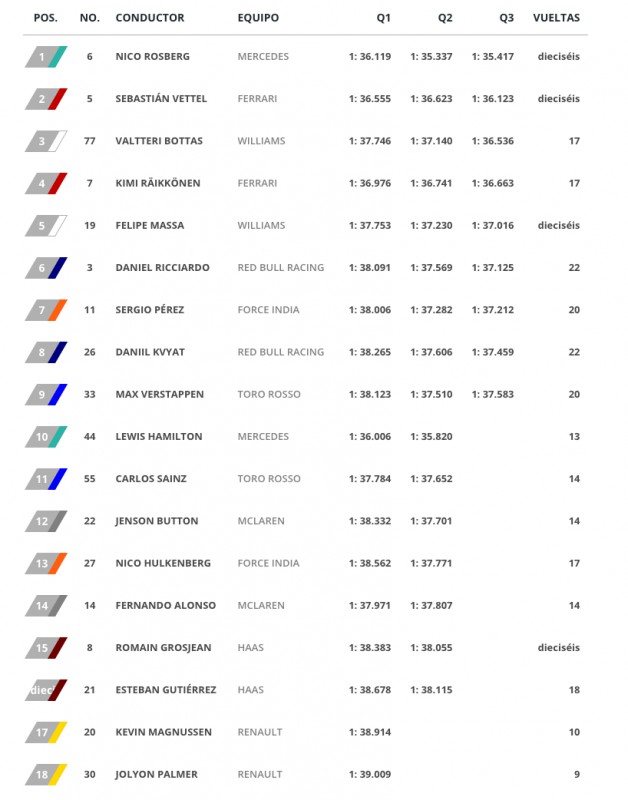Click position 2 badge beside Sebastián Vettel
628x800 pixels.
(x=46, y=99)
